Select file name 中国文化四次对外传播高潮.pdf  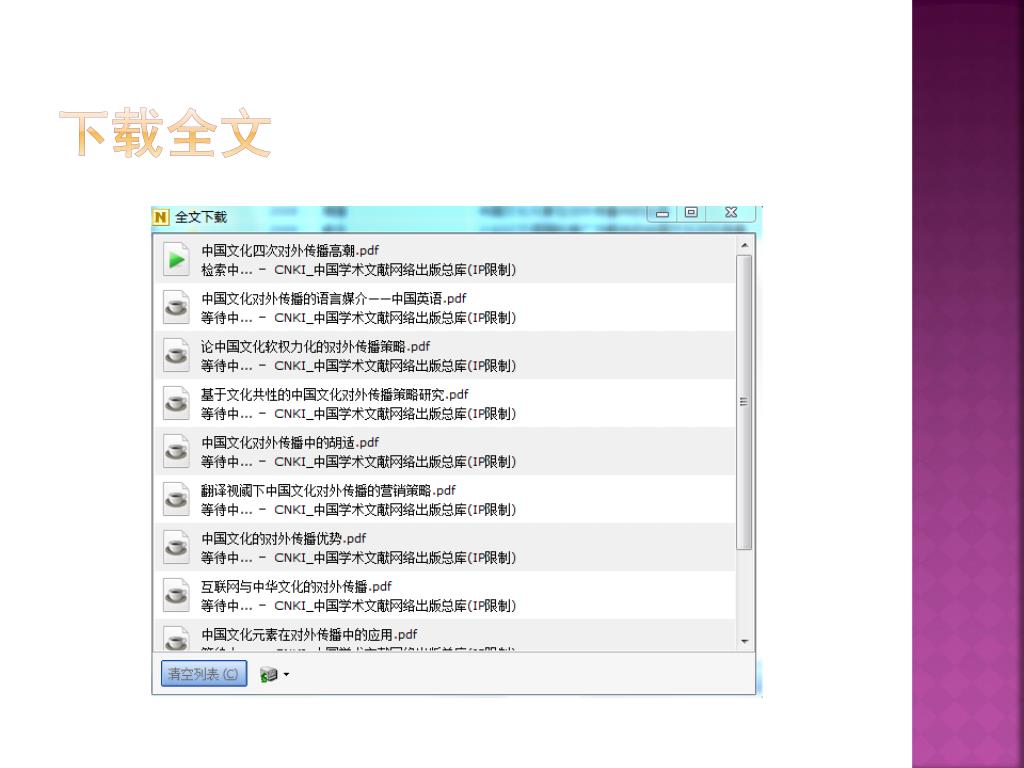click(290, 251)
